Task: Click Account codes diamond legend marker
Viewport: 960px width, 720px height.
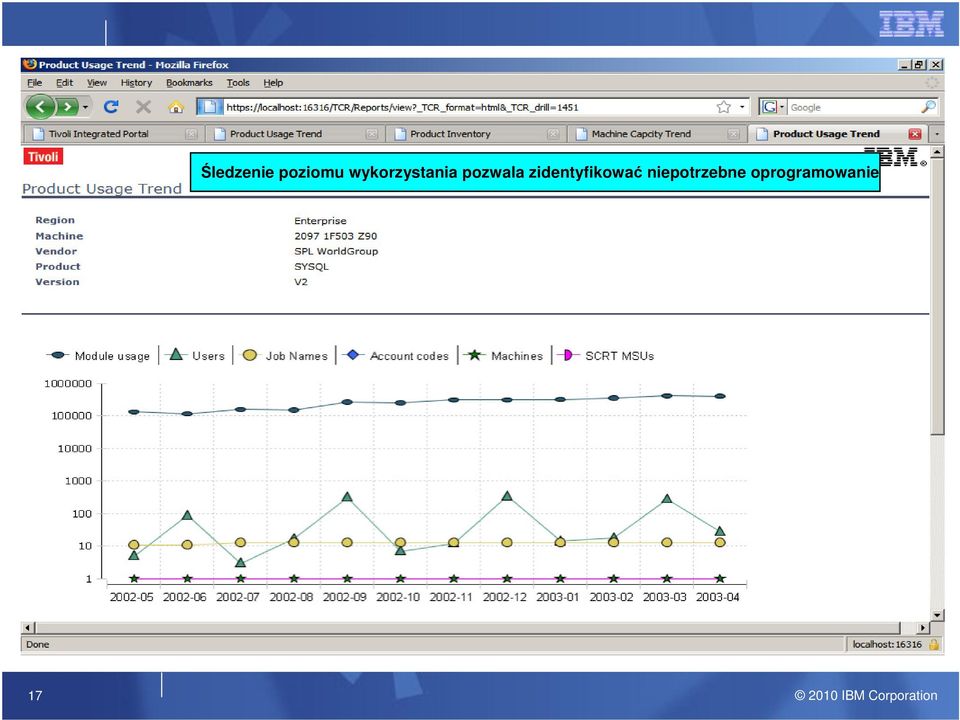Action: click(x=353, y=354)
